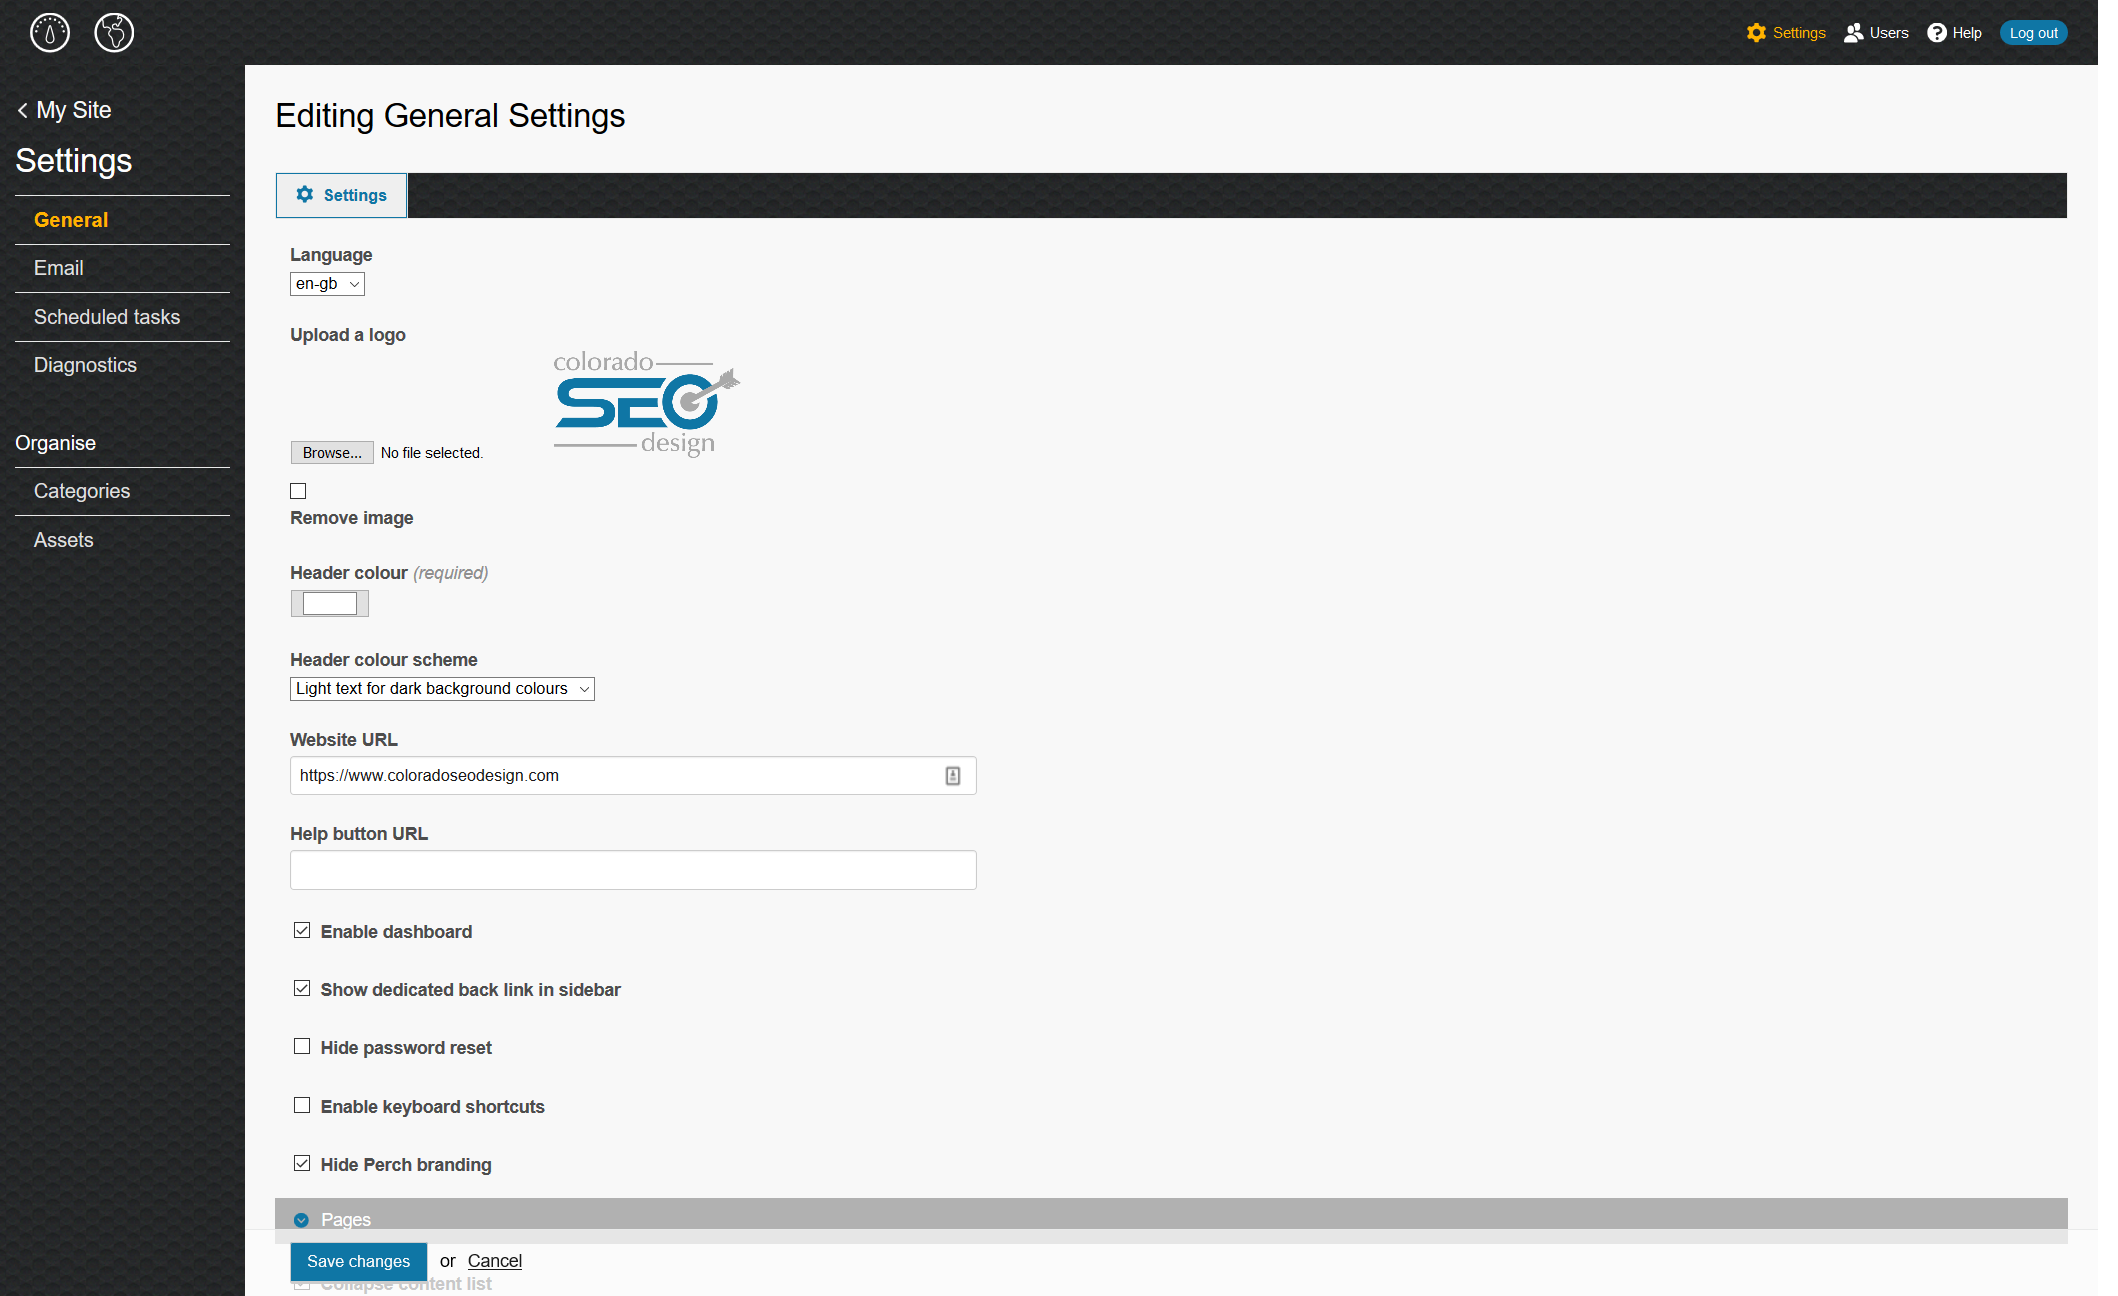2118x1296 pixels.
Task: Navigate to the General settings menu item
Action: [71, 219]
